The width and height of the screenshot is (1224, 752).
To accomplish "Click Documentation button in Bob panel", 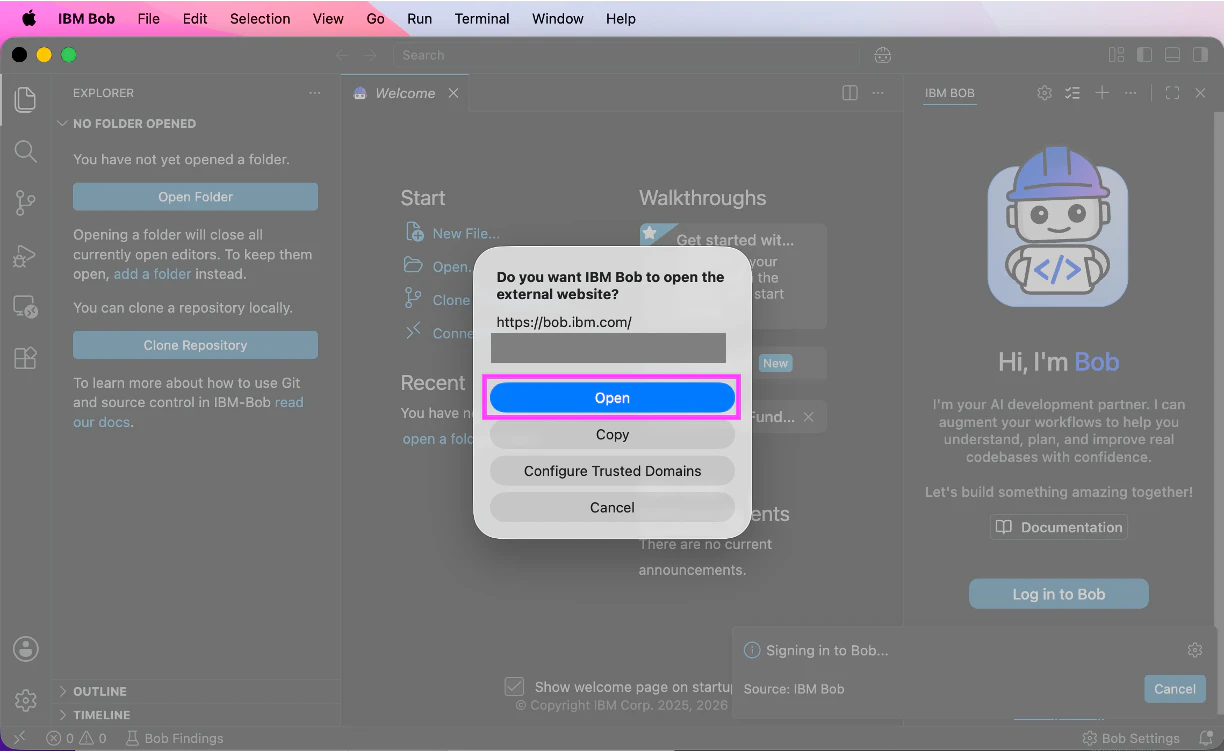I will pos(1058,527).
